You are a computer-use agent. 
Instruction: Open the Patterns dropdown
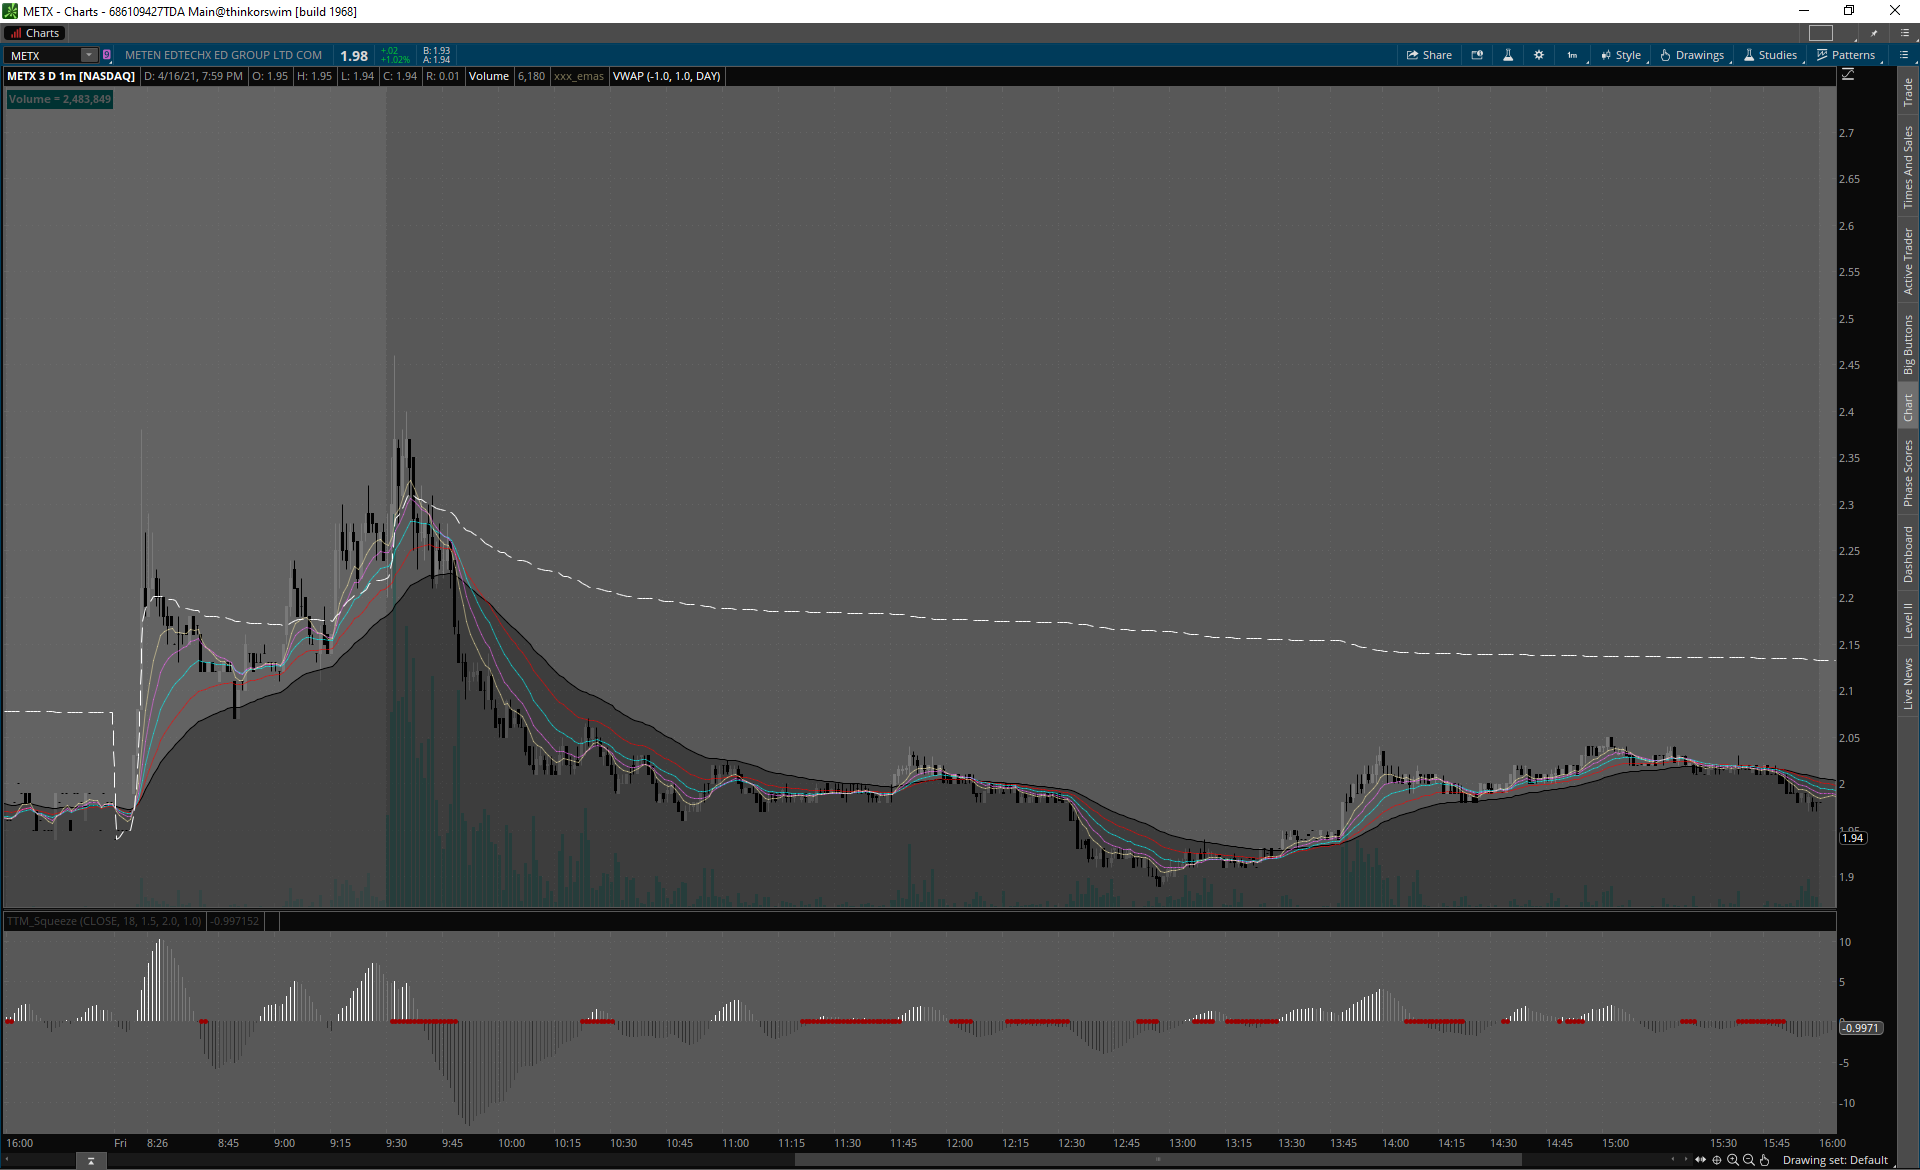coord(1846,55)
